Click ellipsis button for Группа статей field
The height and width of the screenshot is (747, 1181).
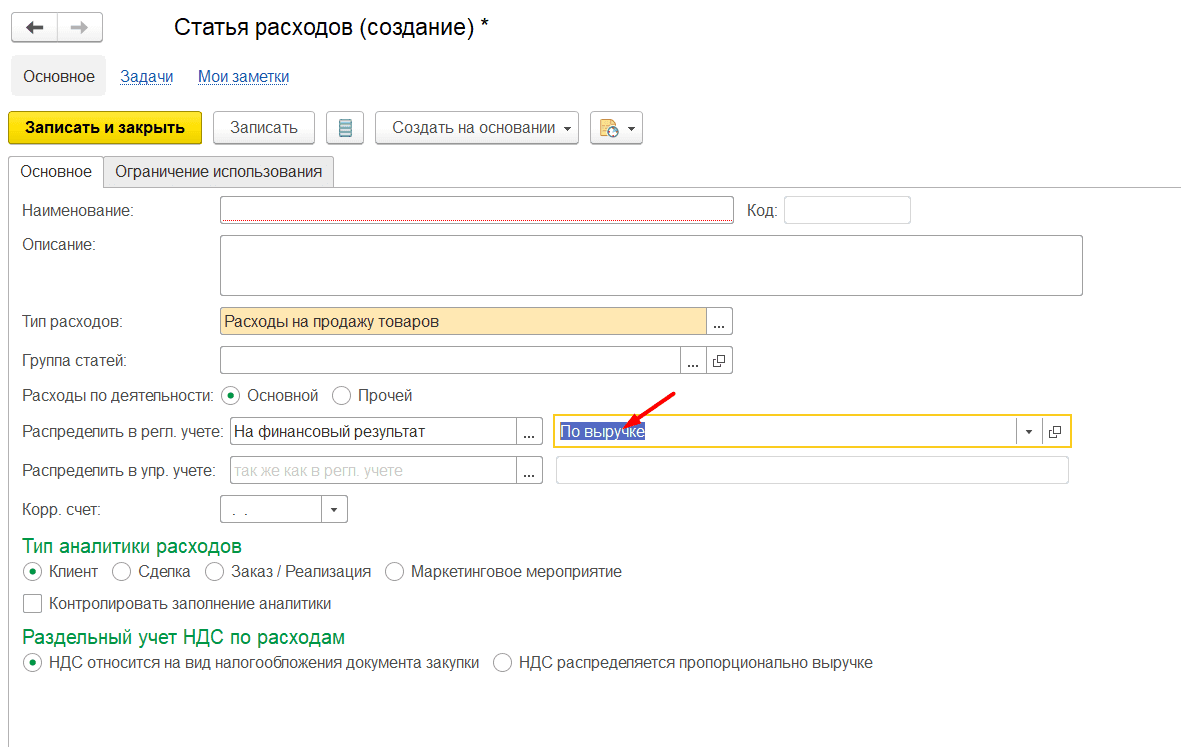coord(694,360)
